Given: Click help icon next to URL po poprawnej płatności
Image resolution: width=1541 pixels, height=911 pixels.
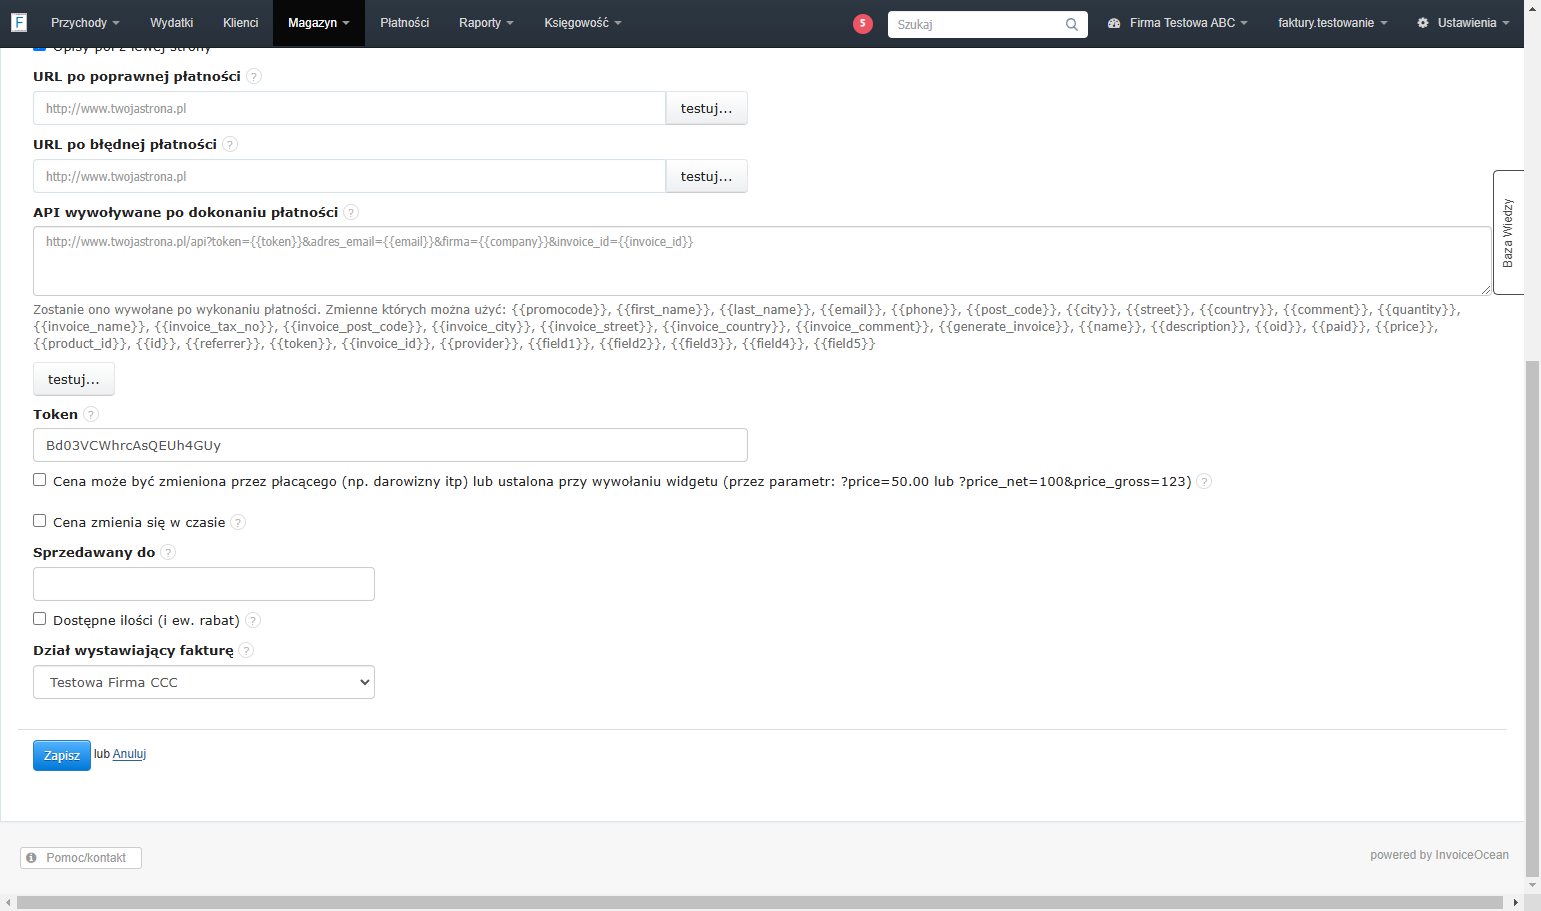Looking at the screenshot, I should click(254, 76).
